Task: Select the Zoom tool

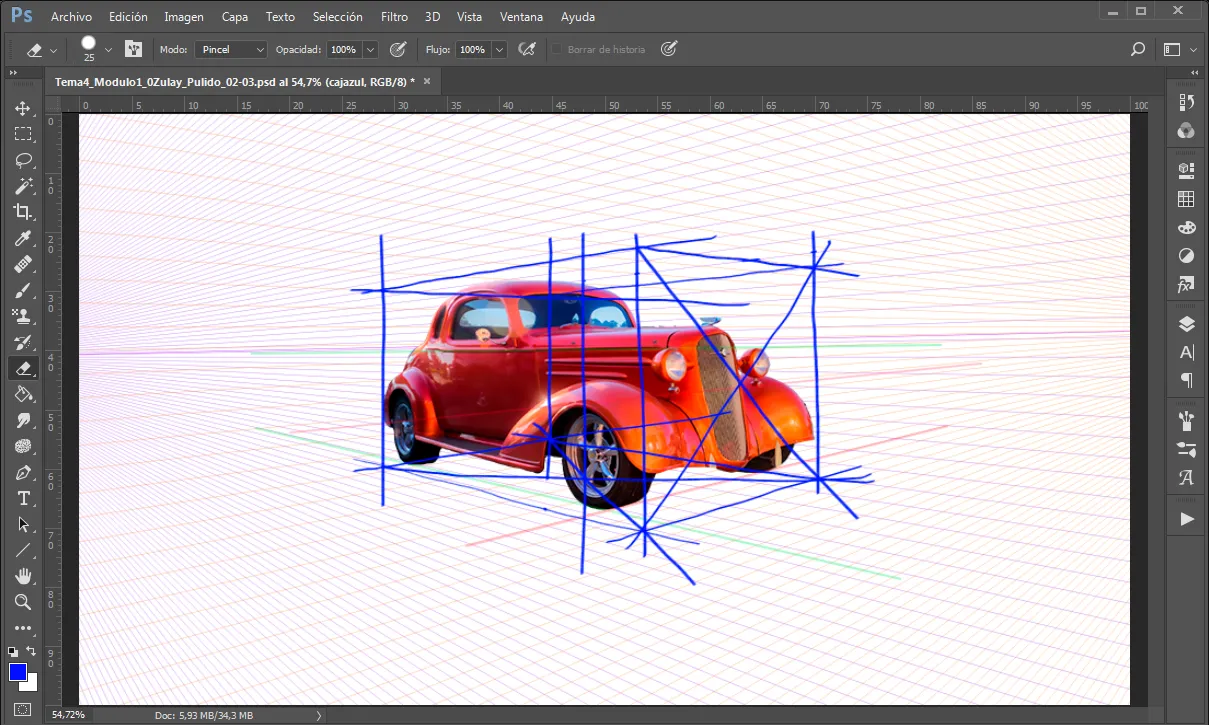Action: click(x=23, y=602)
